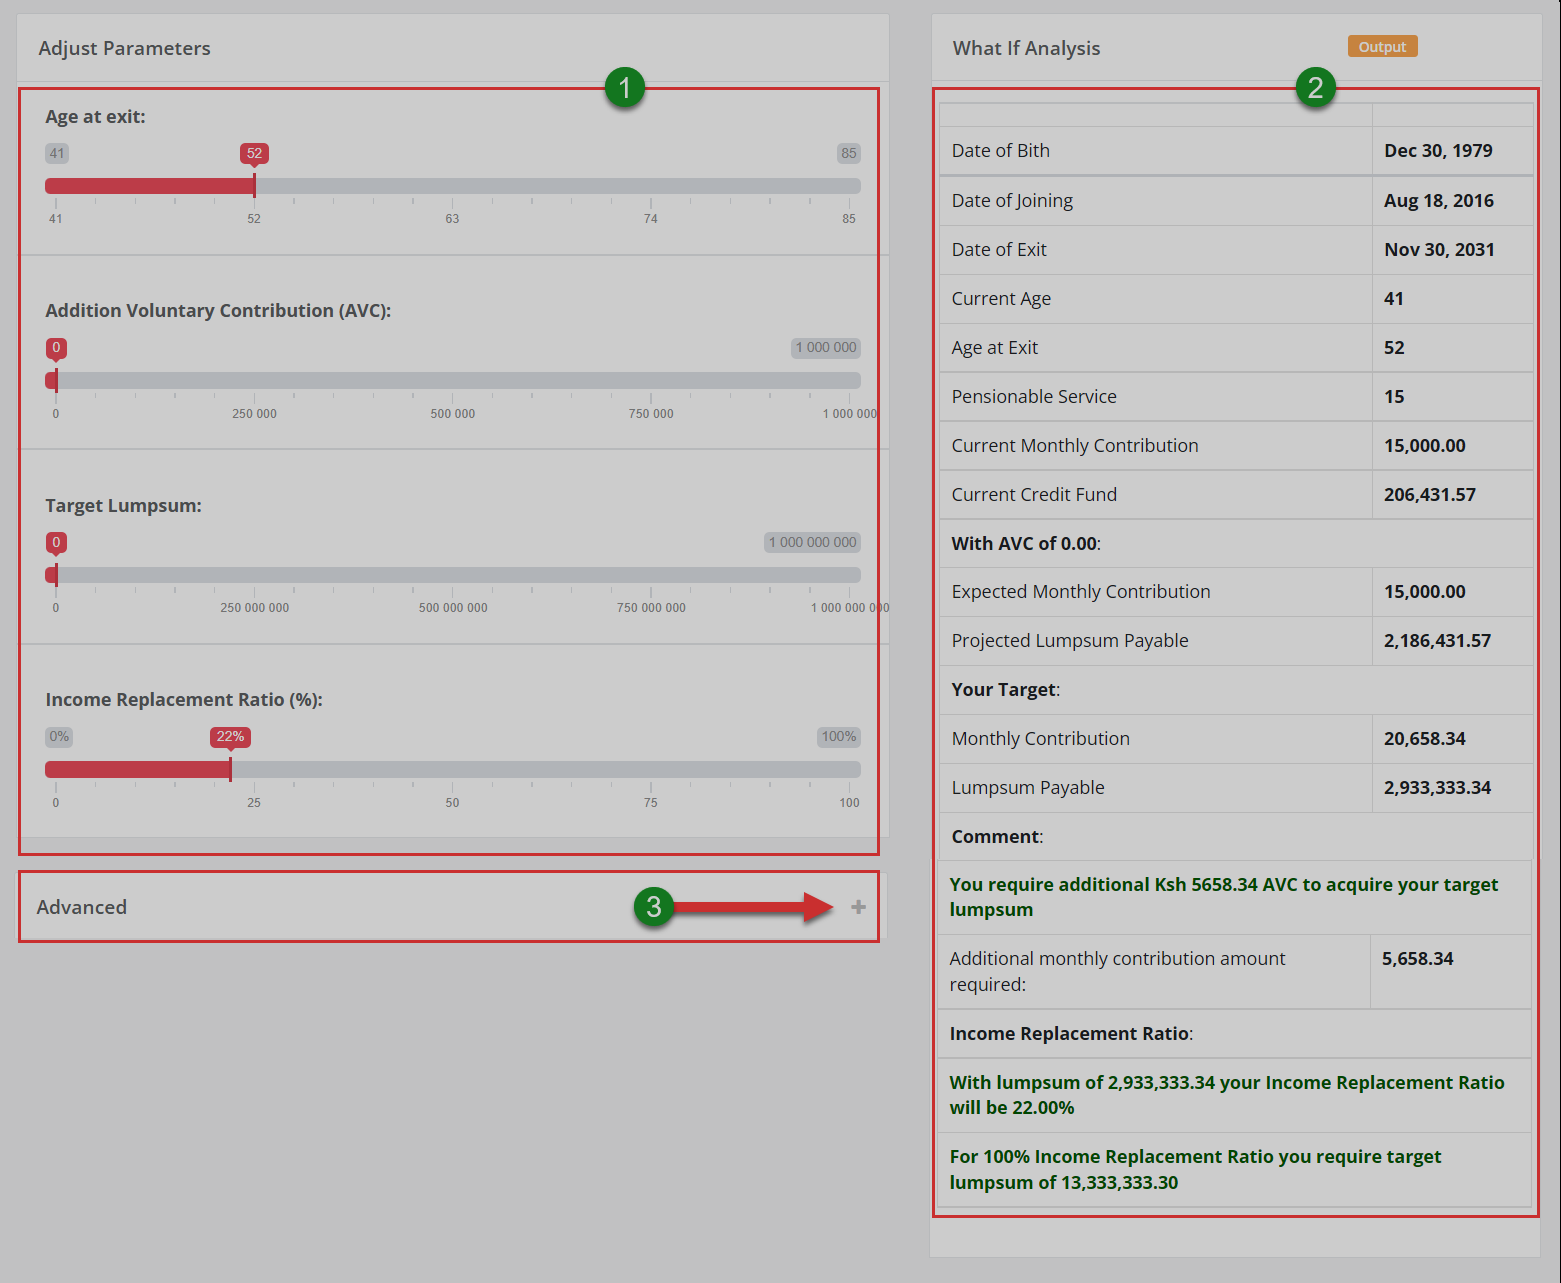Set Target Lumpsum slider to 750 000 000
The image size is (1561, 1283).
[x=651, y=575]
